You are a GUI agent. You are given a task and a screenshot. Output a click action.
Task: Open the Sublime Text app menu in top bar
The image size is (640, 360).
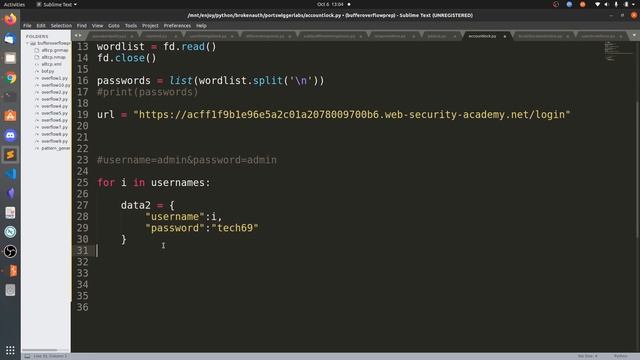tap(57, 4)
